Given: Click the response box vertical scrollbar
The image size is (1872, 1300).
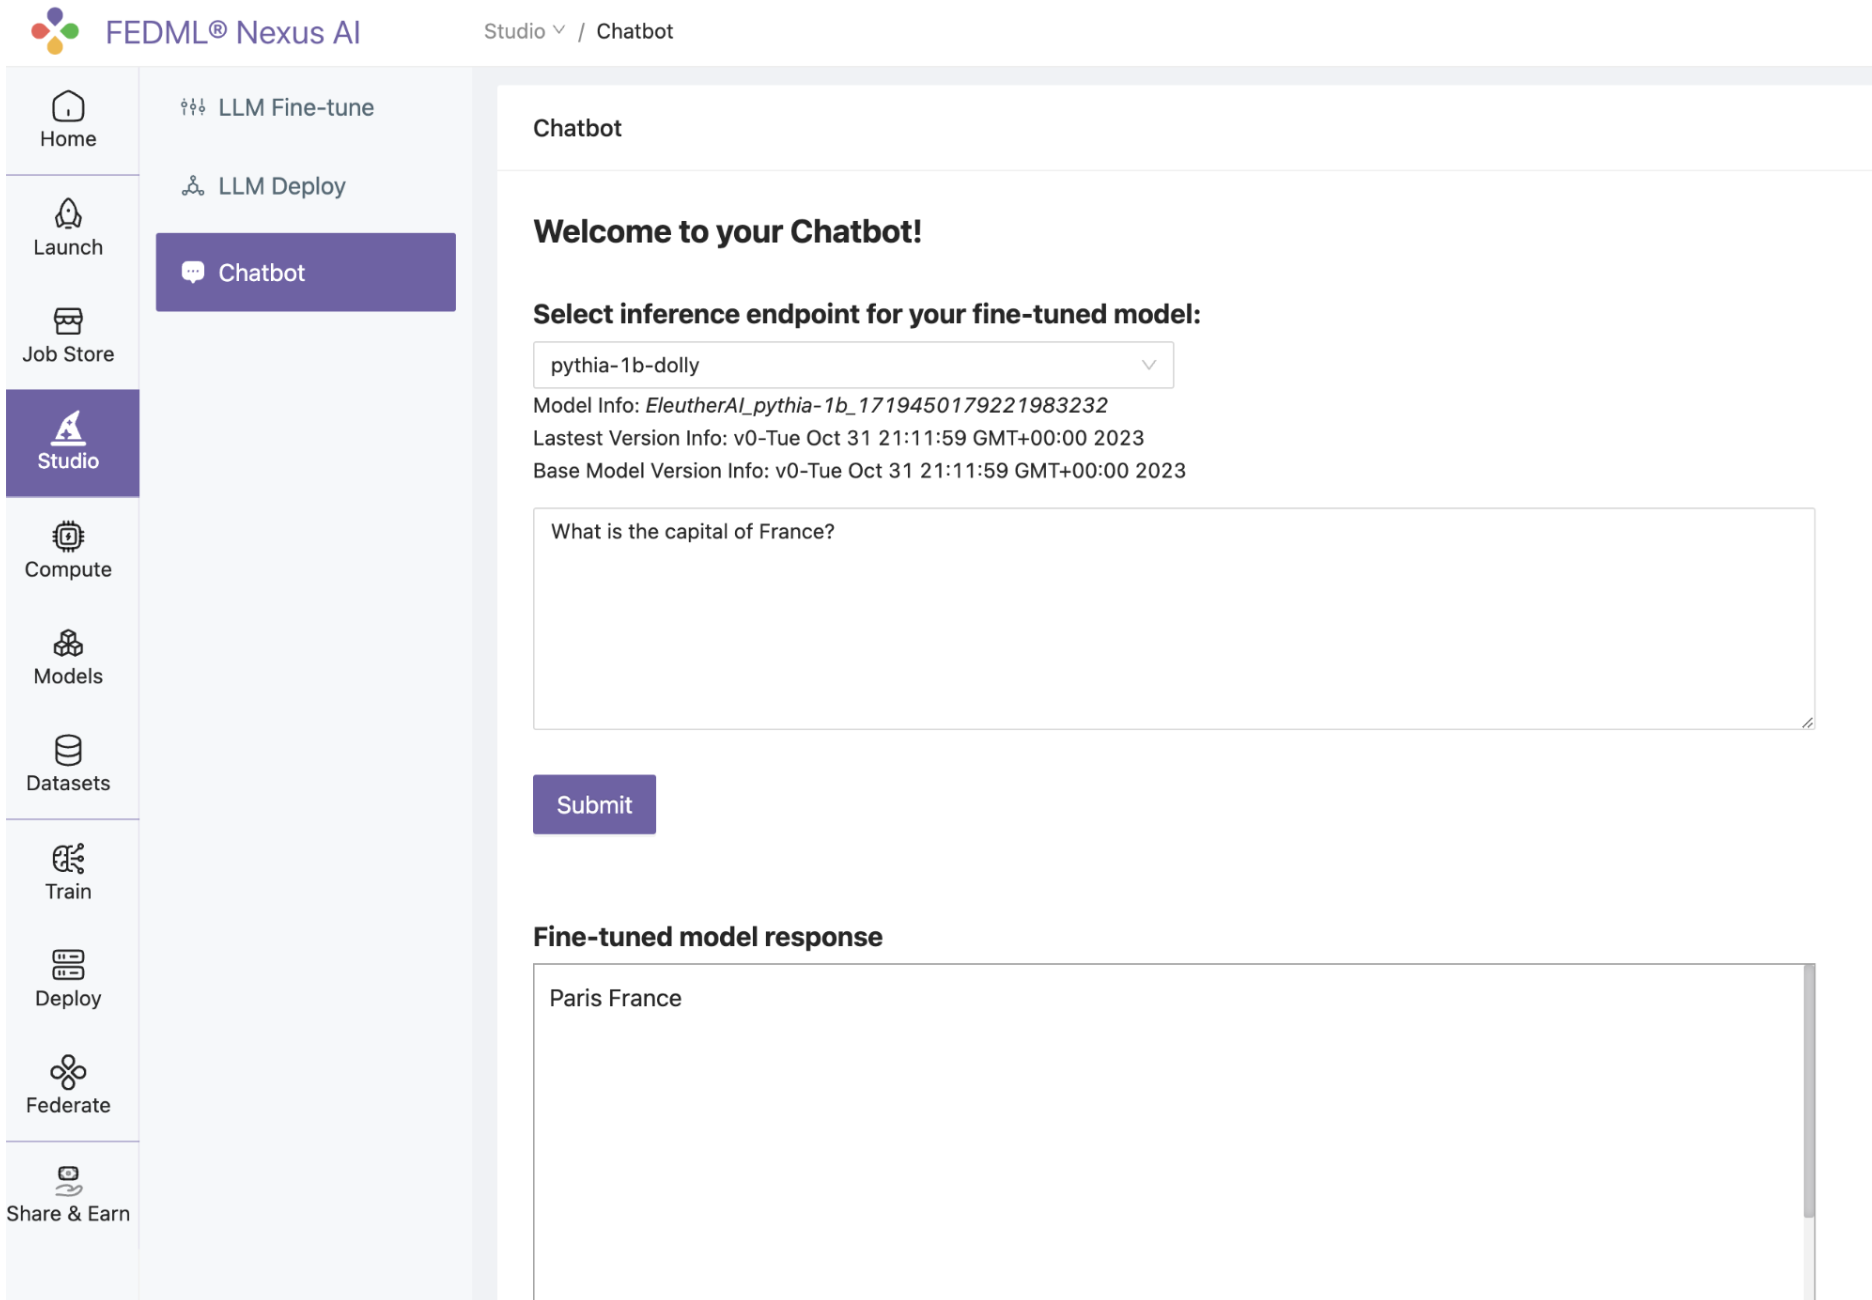Looking at the screenshot, I should [x=1808, y=1092].
